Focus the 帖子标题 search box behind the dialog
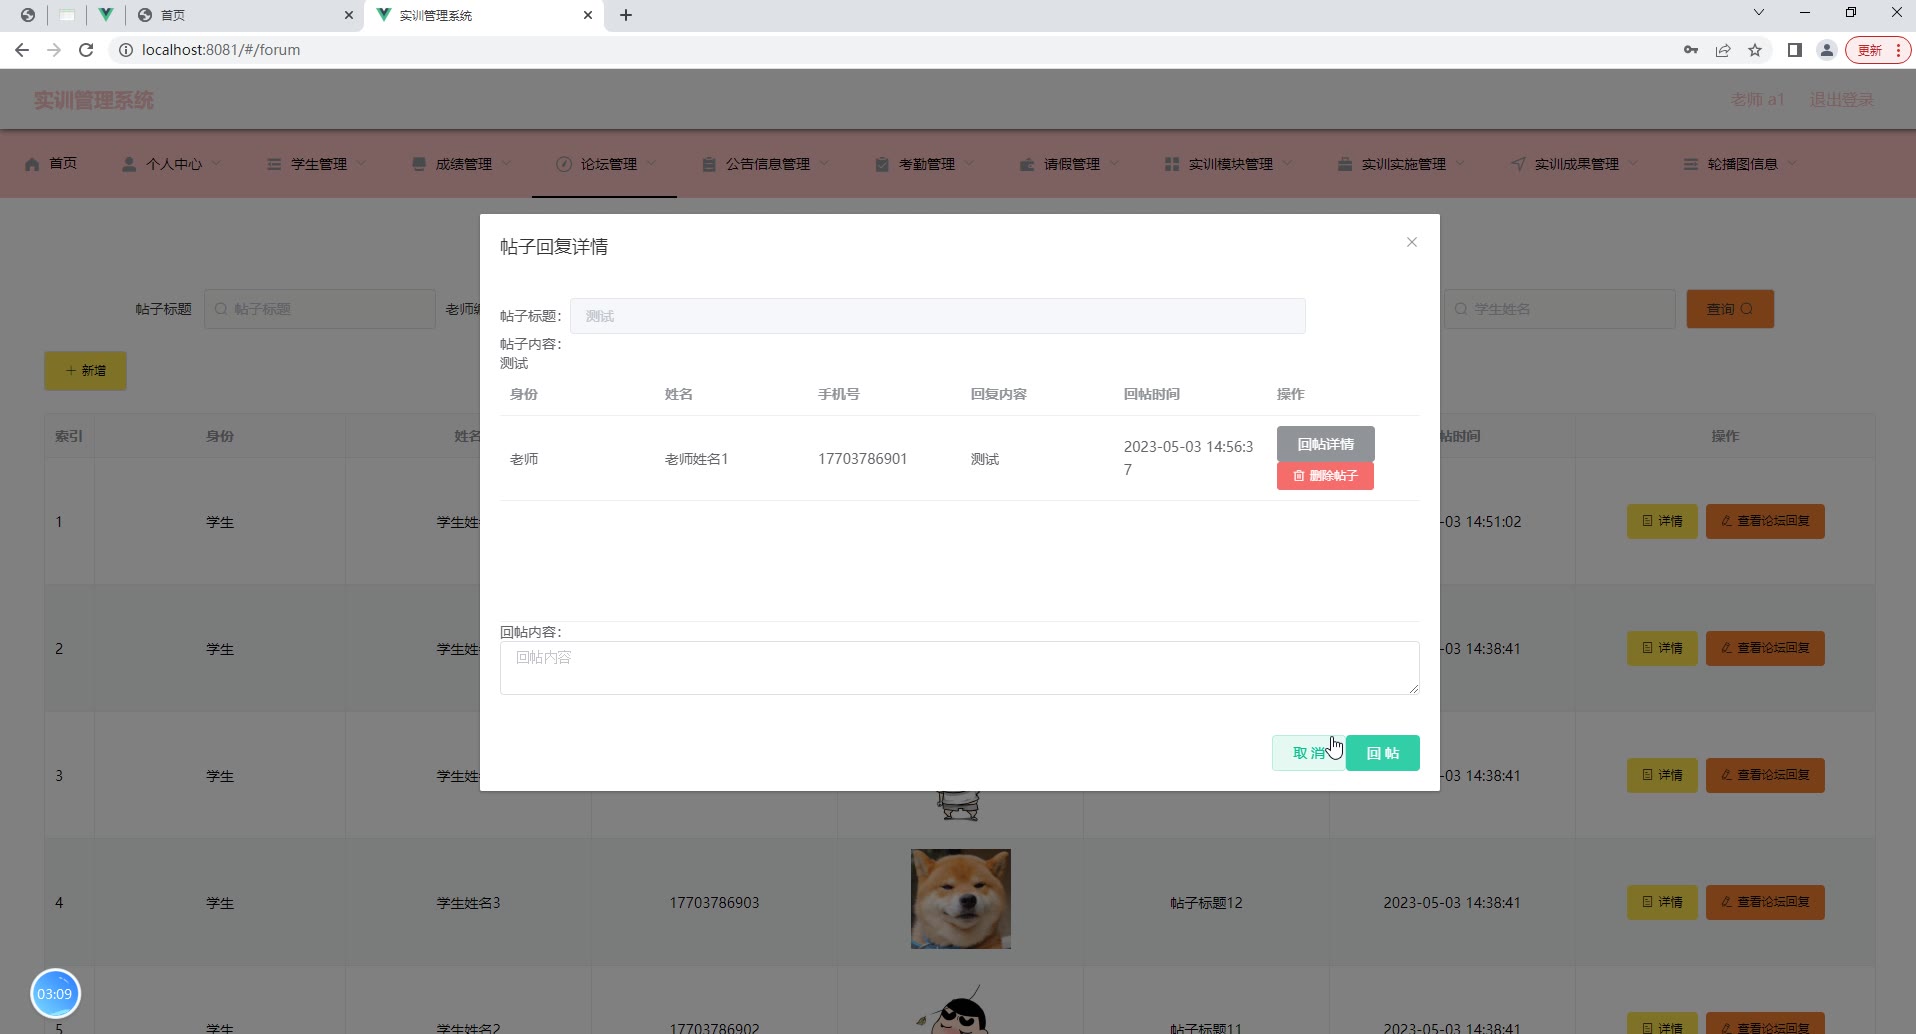This screenshot has height=1034, width=1916. tap(320, 309)
